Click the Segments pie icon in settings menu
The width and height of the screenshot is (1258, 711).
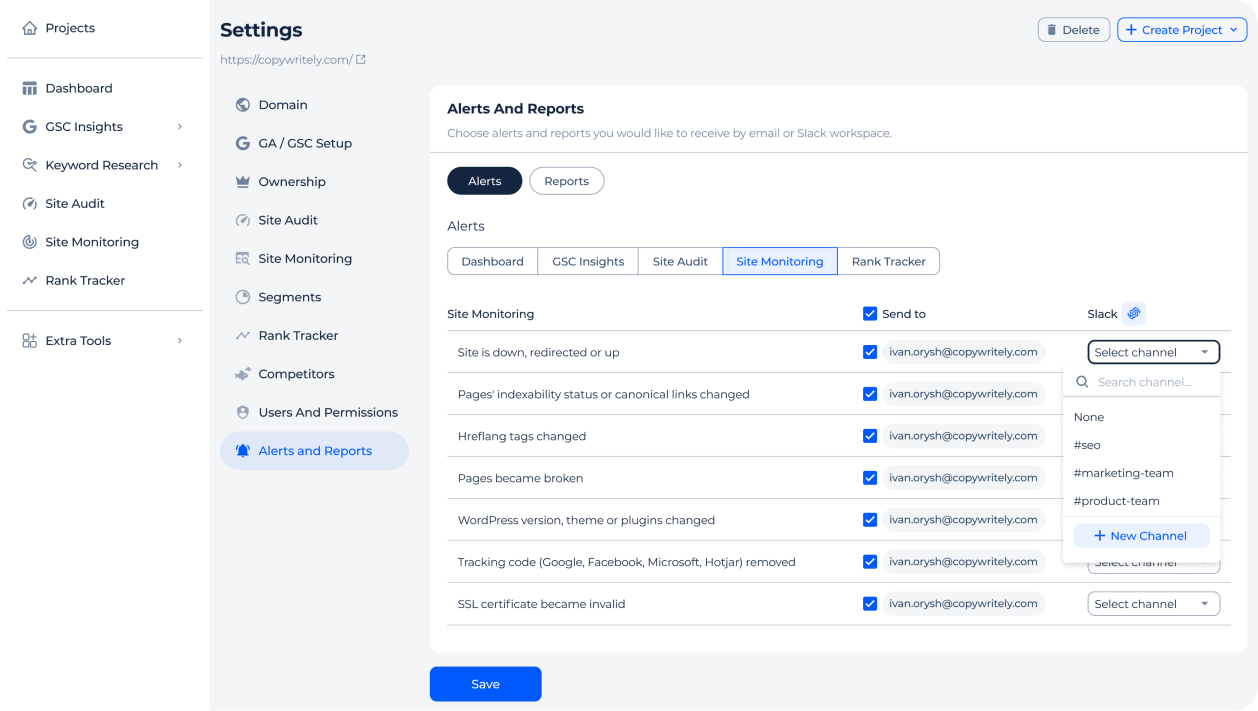(242, 297)
